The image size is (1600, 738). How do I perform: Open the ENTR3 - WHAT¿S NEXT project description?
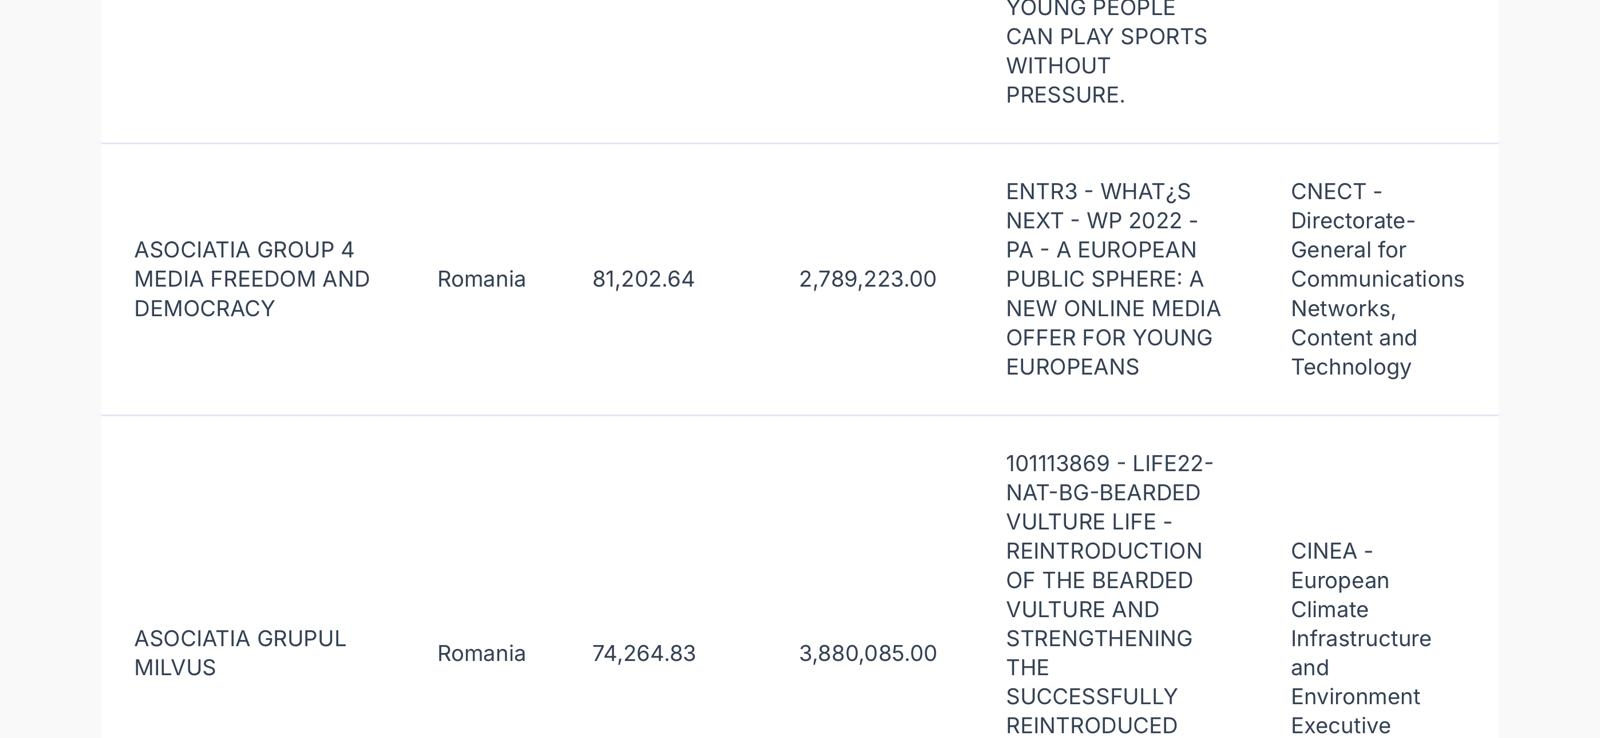tap(1113, 279)
